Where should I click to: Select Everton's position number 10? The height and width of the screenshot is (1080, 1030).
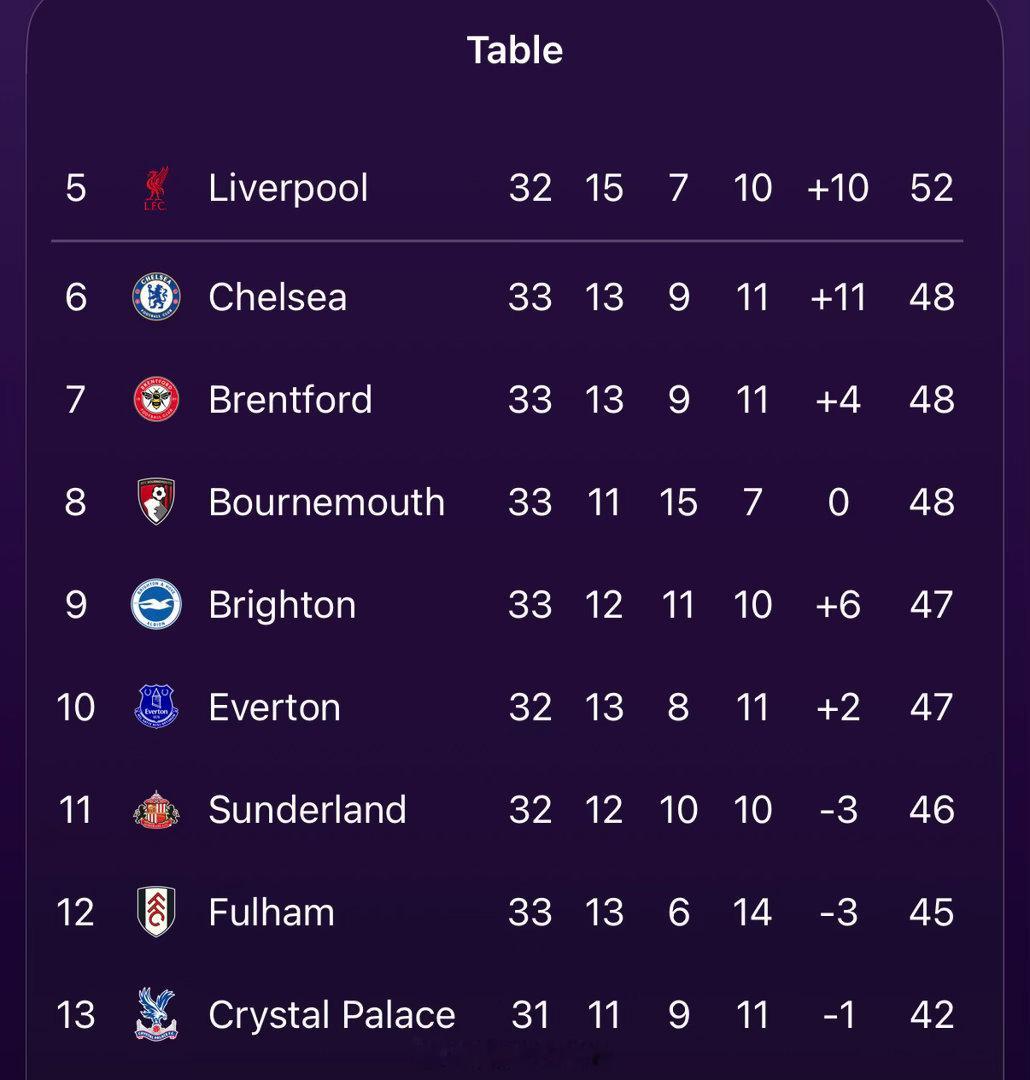click(75, 707)
